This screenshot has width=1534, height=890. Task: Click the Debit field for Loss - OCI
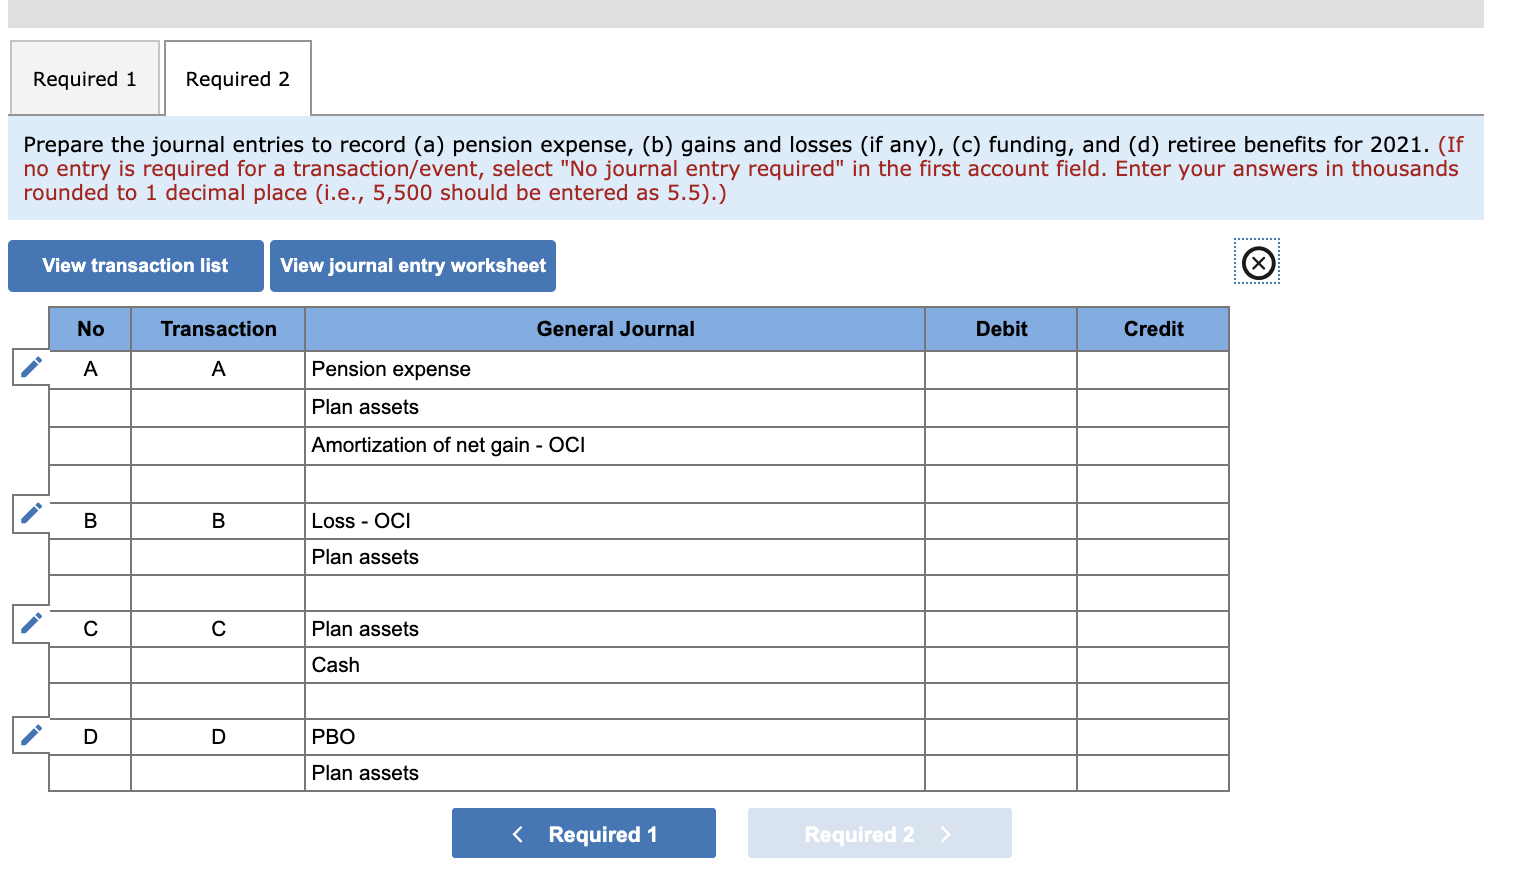(x=1000, y=520)
